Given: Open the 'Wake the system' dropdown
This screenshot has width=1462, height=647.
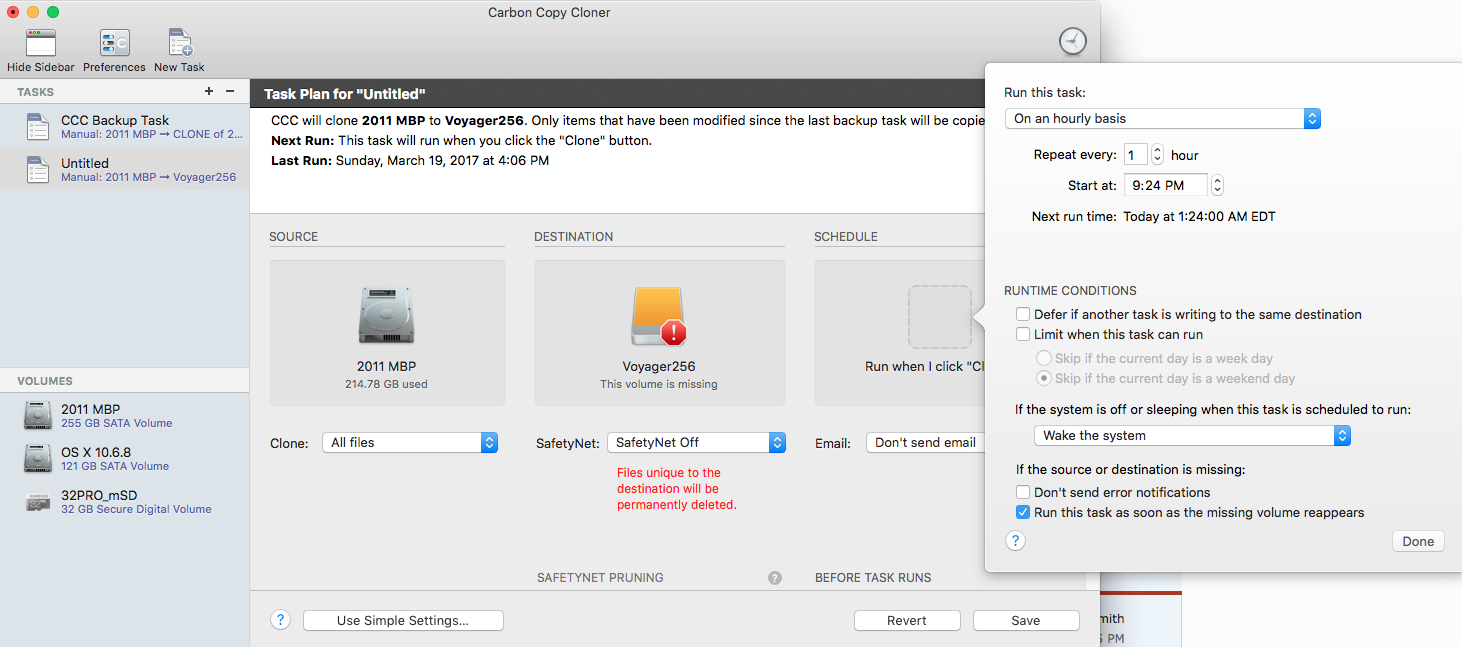Looking at the screenshot, I should pos(1192,435).
